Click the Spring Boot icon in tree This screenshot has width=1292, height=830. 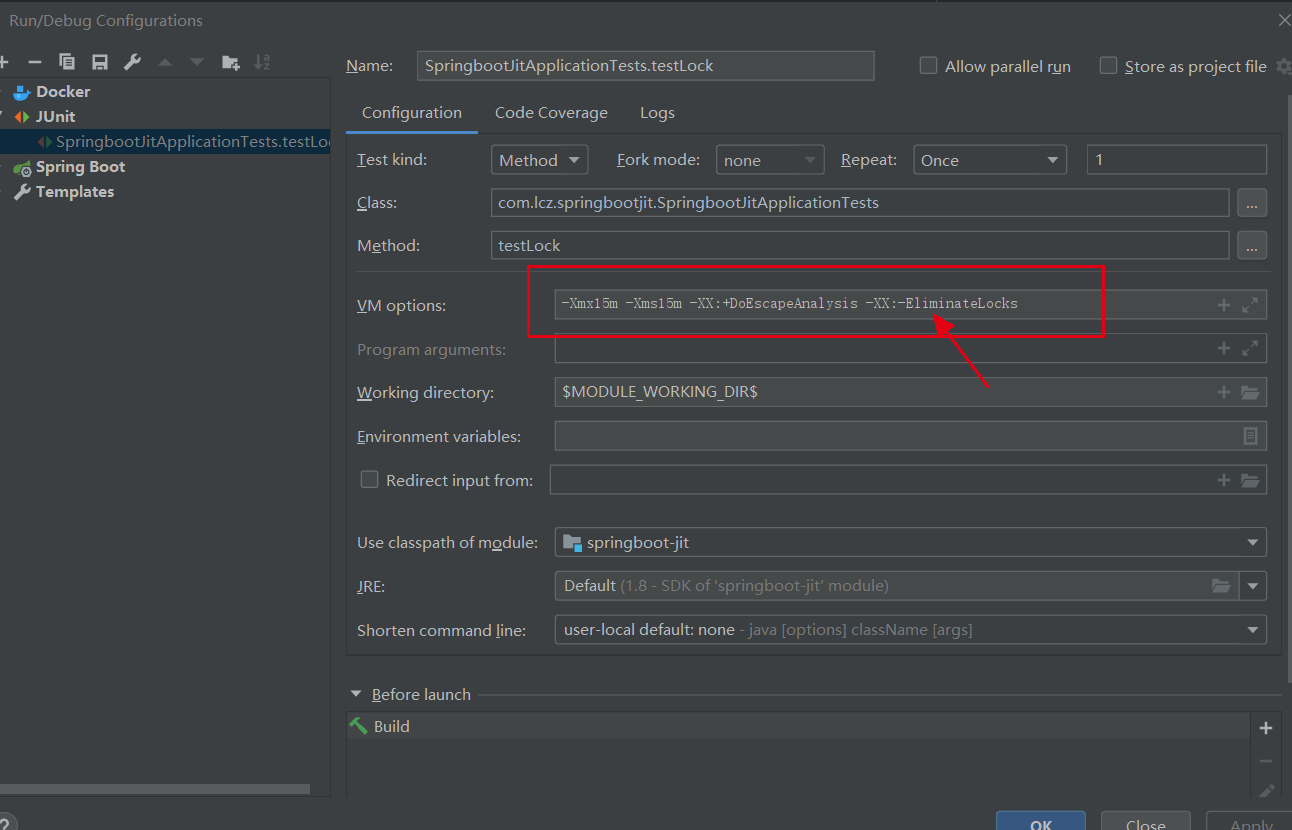pos(22,167)
